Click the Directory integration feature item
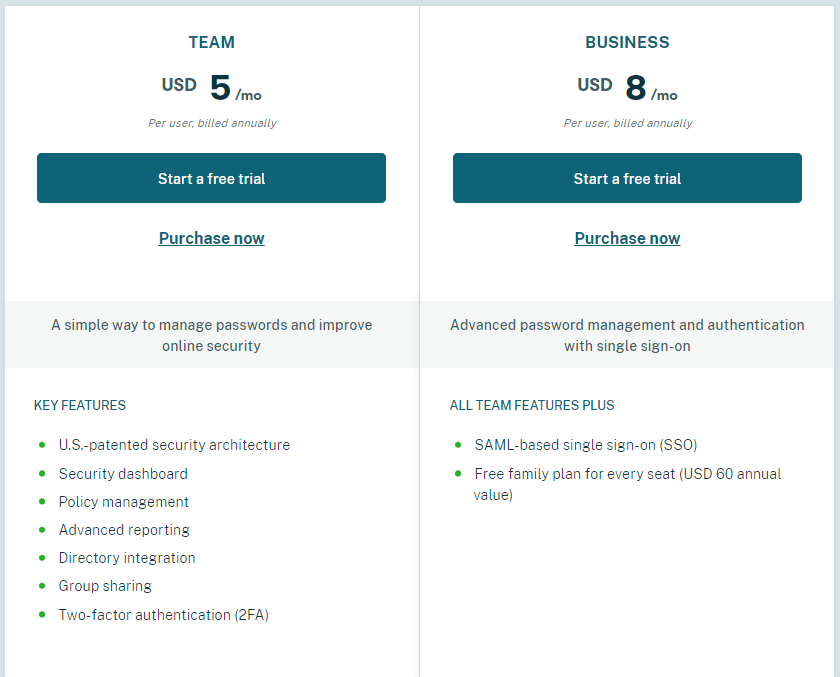The image size is (840, 677). coord(127,558)
